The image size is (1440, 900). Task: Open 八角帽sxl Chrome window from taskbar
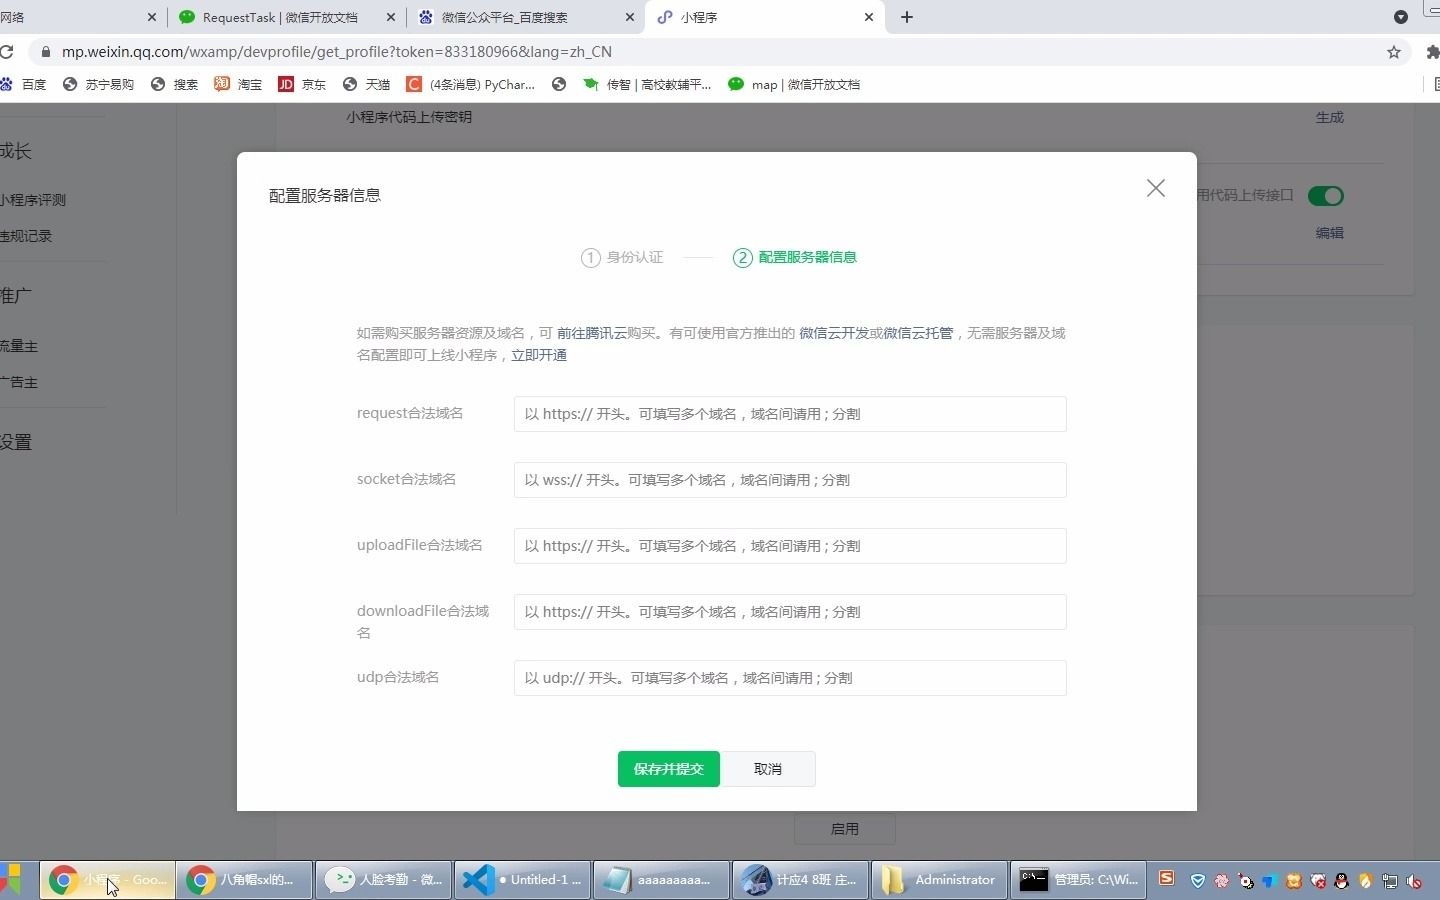(245, 880)
